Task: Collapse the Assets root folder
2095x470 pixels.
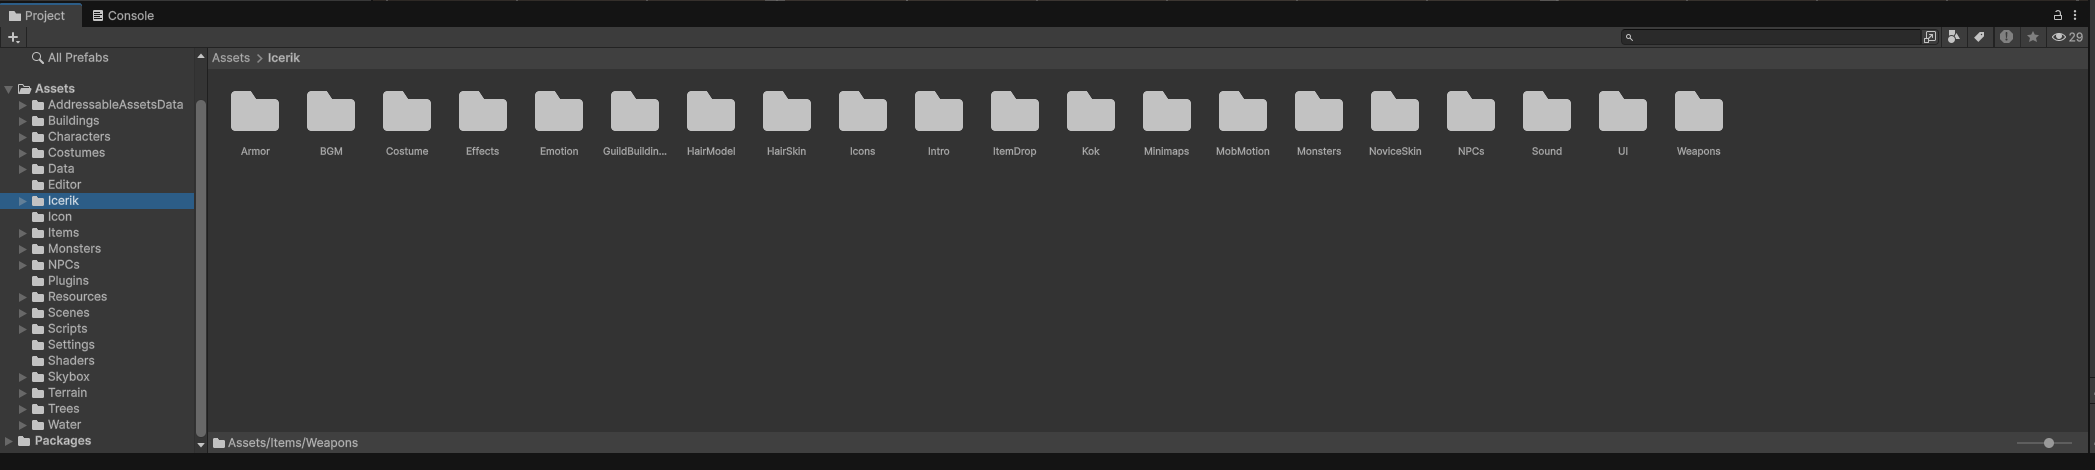Action: tap(9, 89)
